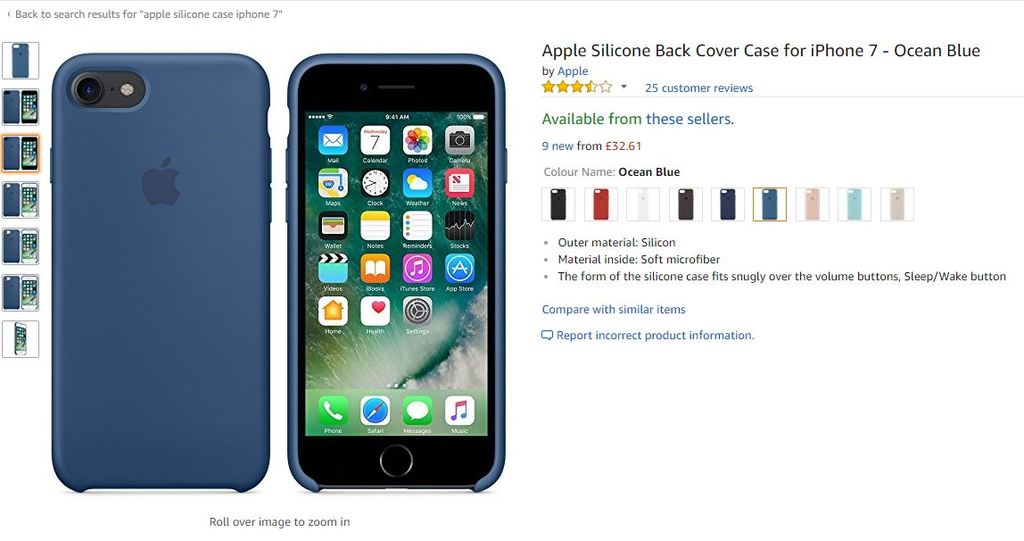
Task: Click the report speech-bubble icon
Action: pyautogui.click(x=547, y=336)
